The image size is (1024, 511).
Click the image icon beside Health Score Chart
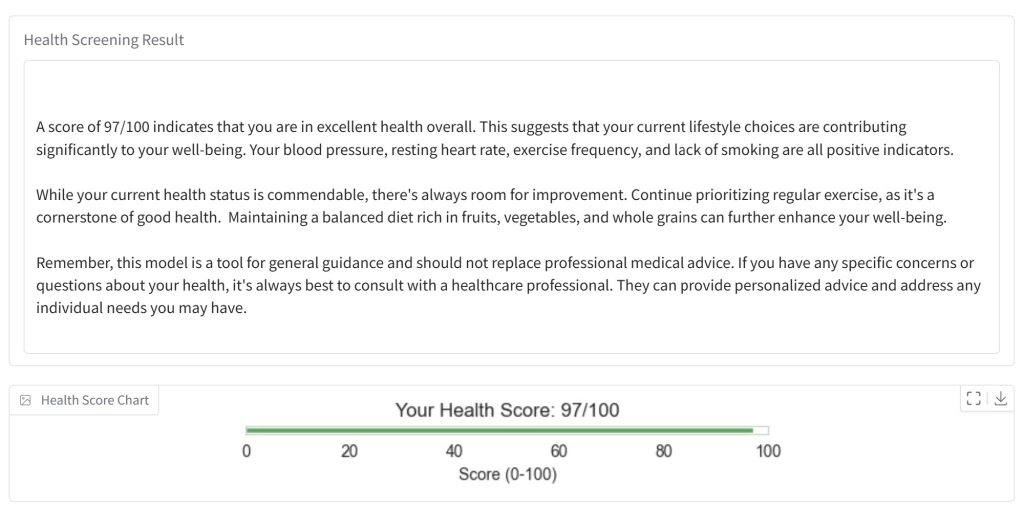(26, 400)
